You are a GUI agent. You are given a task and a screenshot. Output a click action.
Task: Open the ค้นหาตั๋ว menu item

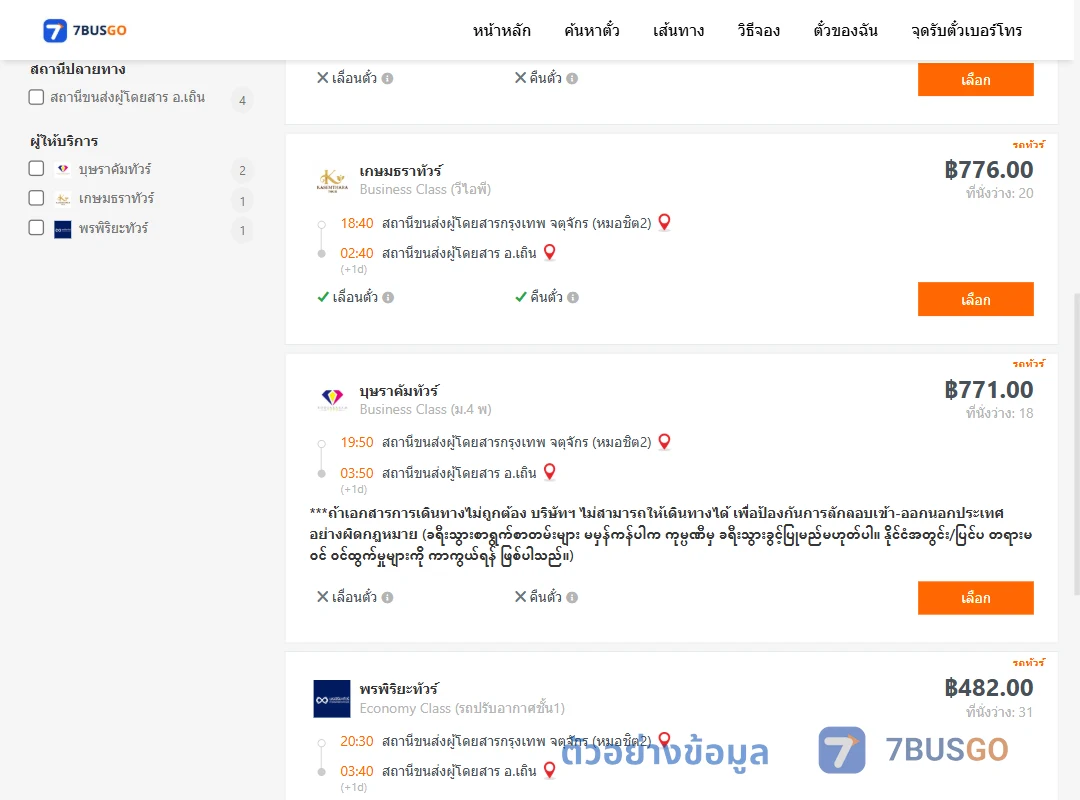pyautogui.click(x=592, y=30)
